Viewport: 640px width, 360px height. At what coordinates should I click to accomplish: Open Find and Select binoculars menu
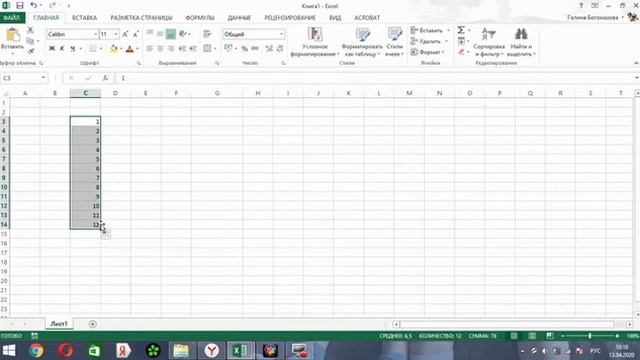coord(521,42)
